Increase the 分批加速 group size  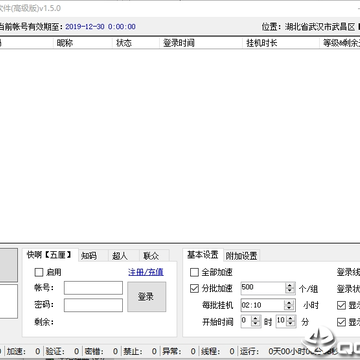(x=290, y=286)
